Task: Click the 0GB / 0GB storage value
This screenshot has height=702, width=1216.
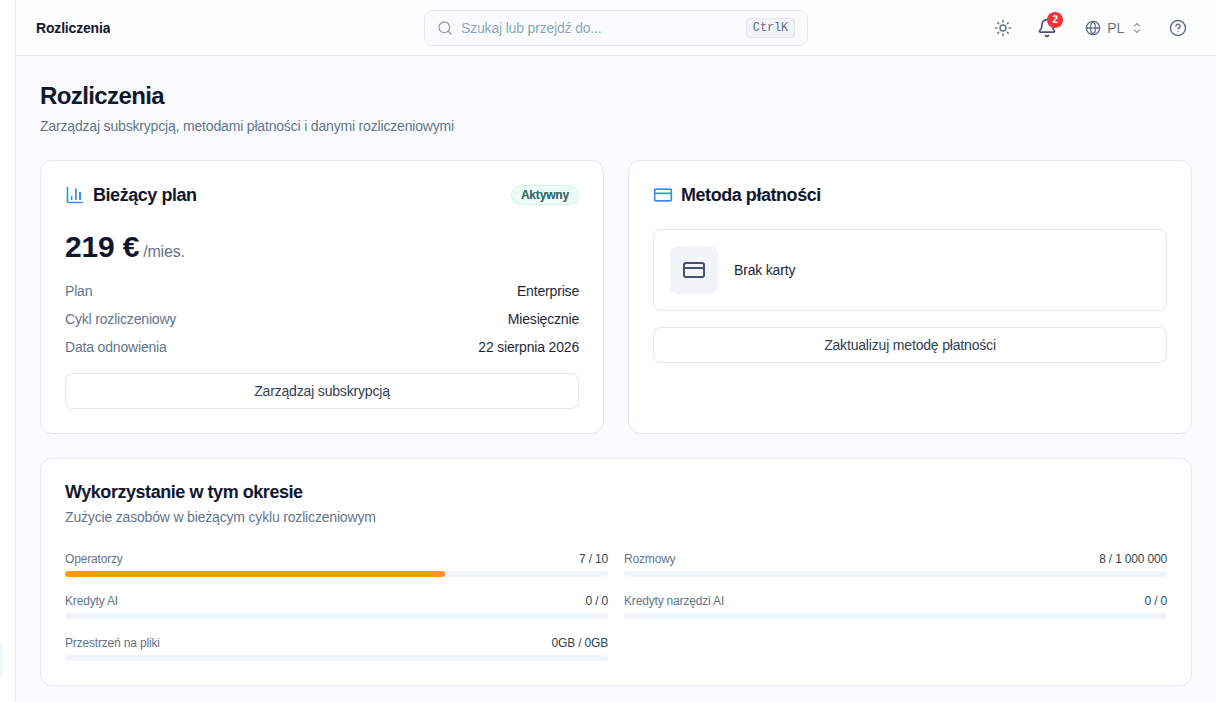Action: [580, 643]
